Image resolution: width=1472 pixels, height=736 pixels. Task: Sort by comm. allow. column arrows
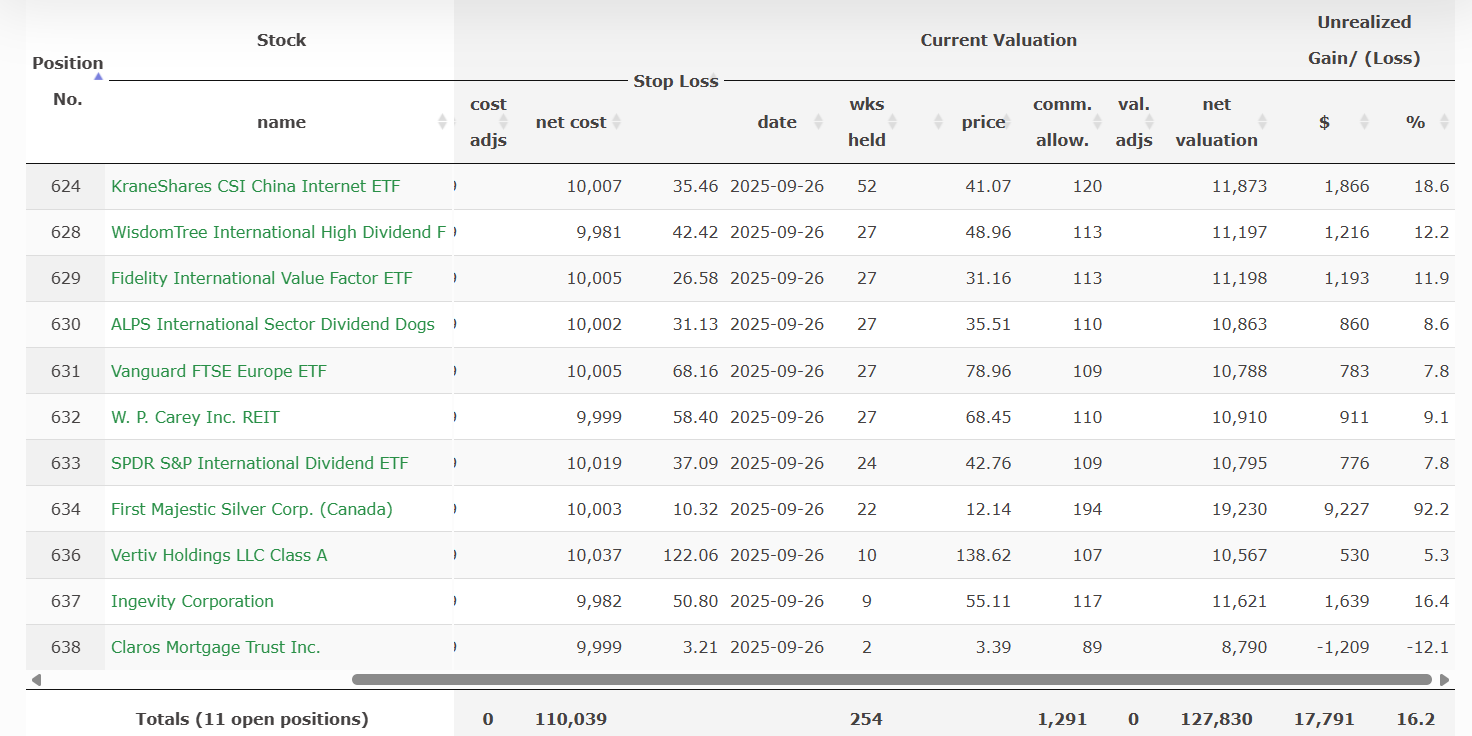(x=1097, y=122)
